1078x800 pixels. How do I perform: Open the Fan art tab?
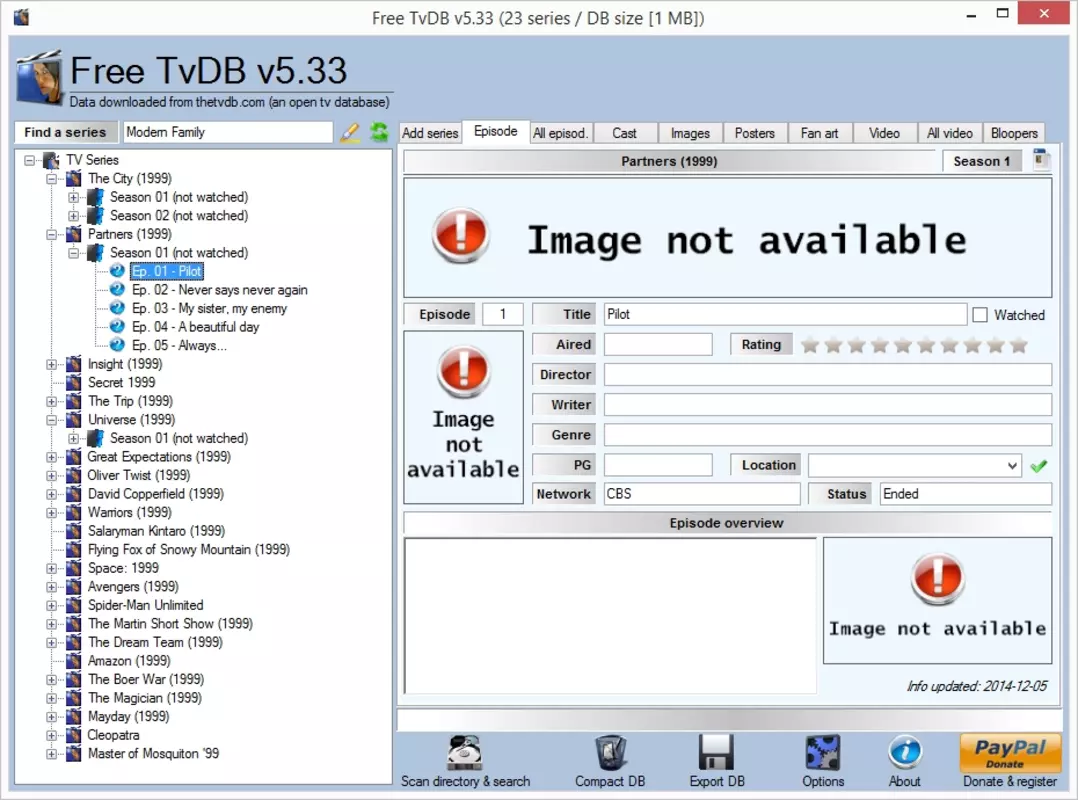click(819, 133)
